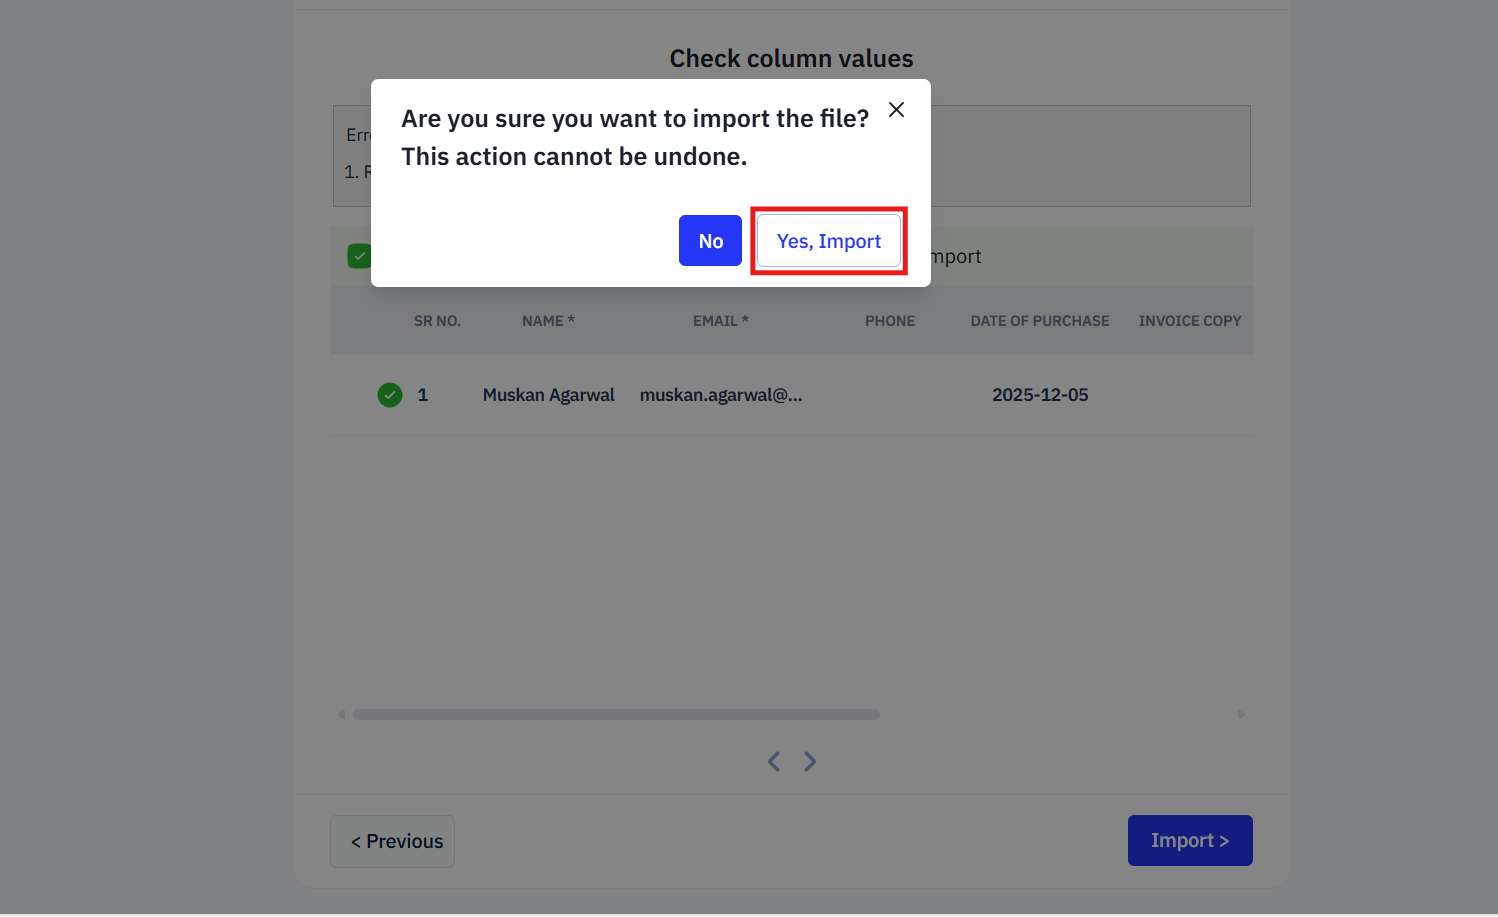This screenshot has width=1498, height=917.
Task: Click the scrollbar's right arrow
Action: 1241,715
